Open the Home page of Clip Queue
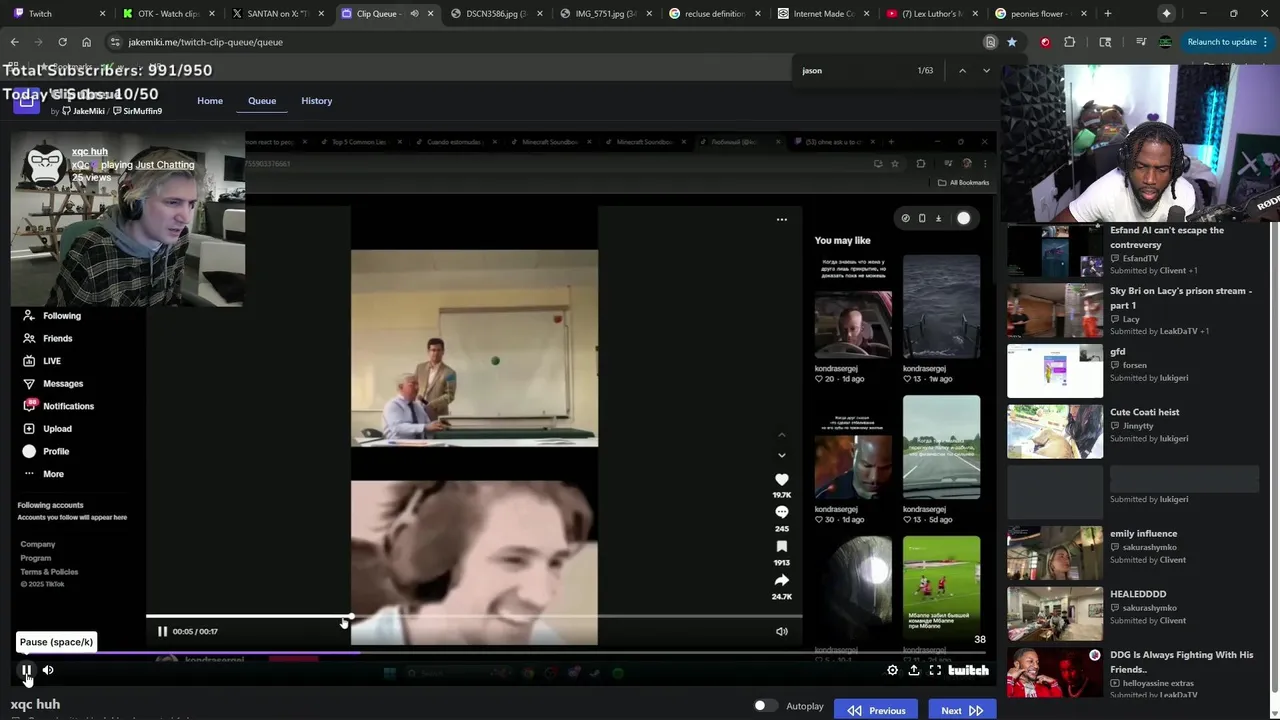The image size is (1280, 720). [x=210, y=101]
